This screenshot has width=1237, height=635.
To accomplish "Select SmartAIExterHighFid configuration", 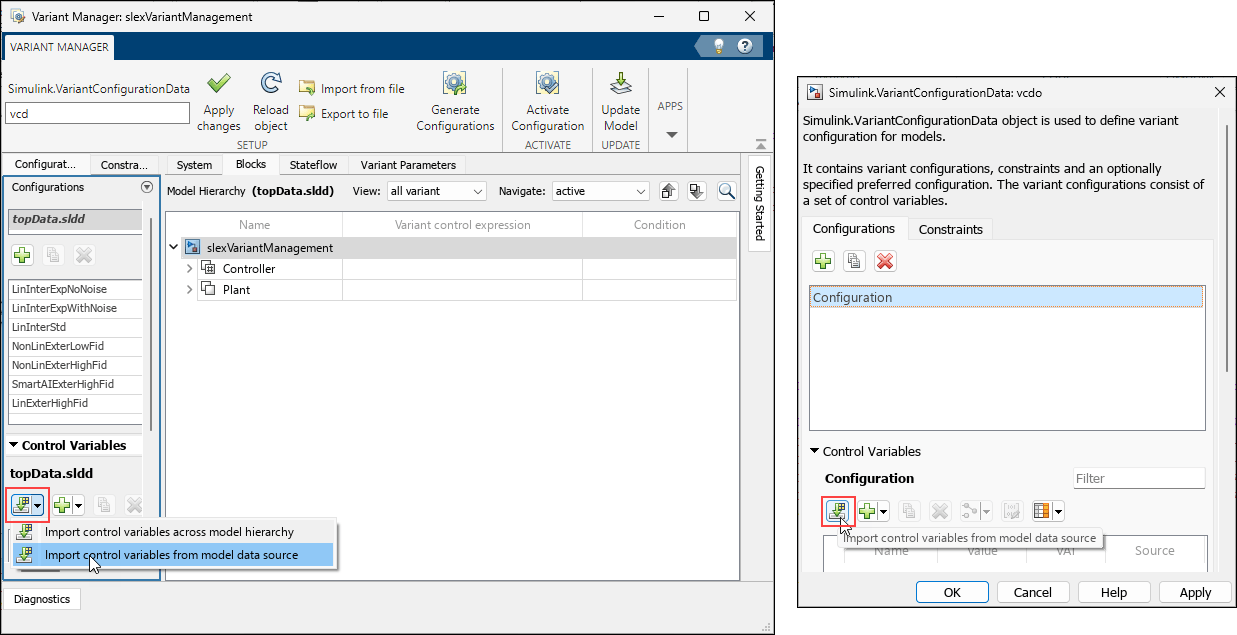I will (74, 384).
